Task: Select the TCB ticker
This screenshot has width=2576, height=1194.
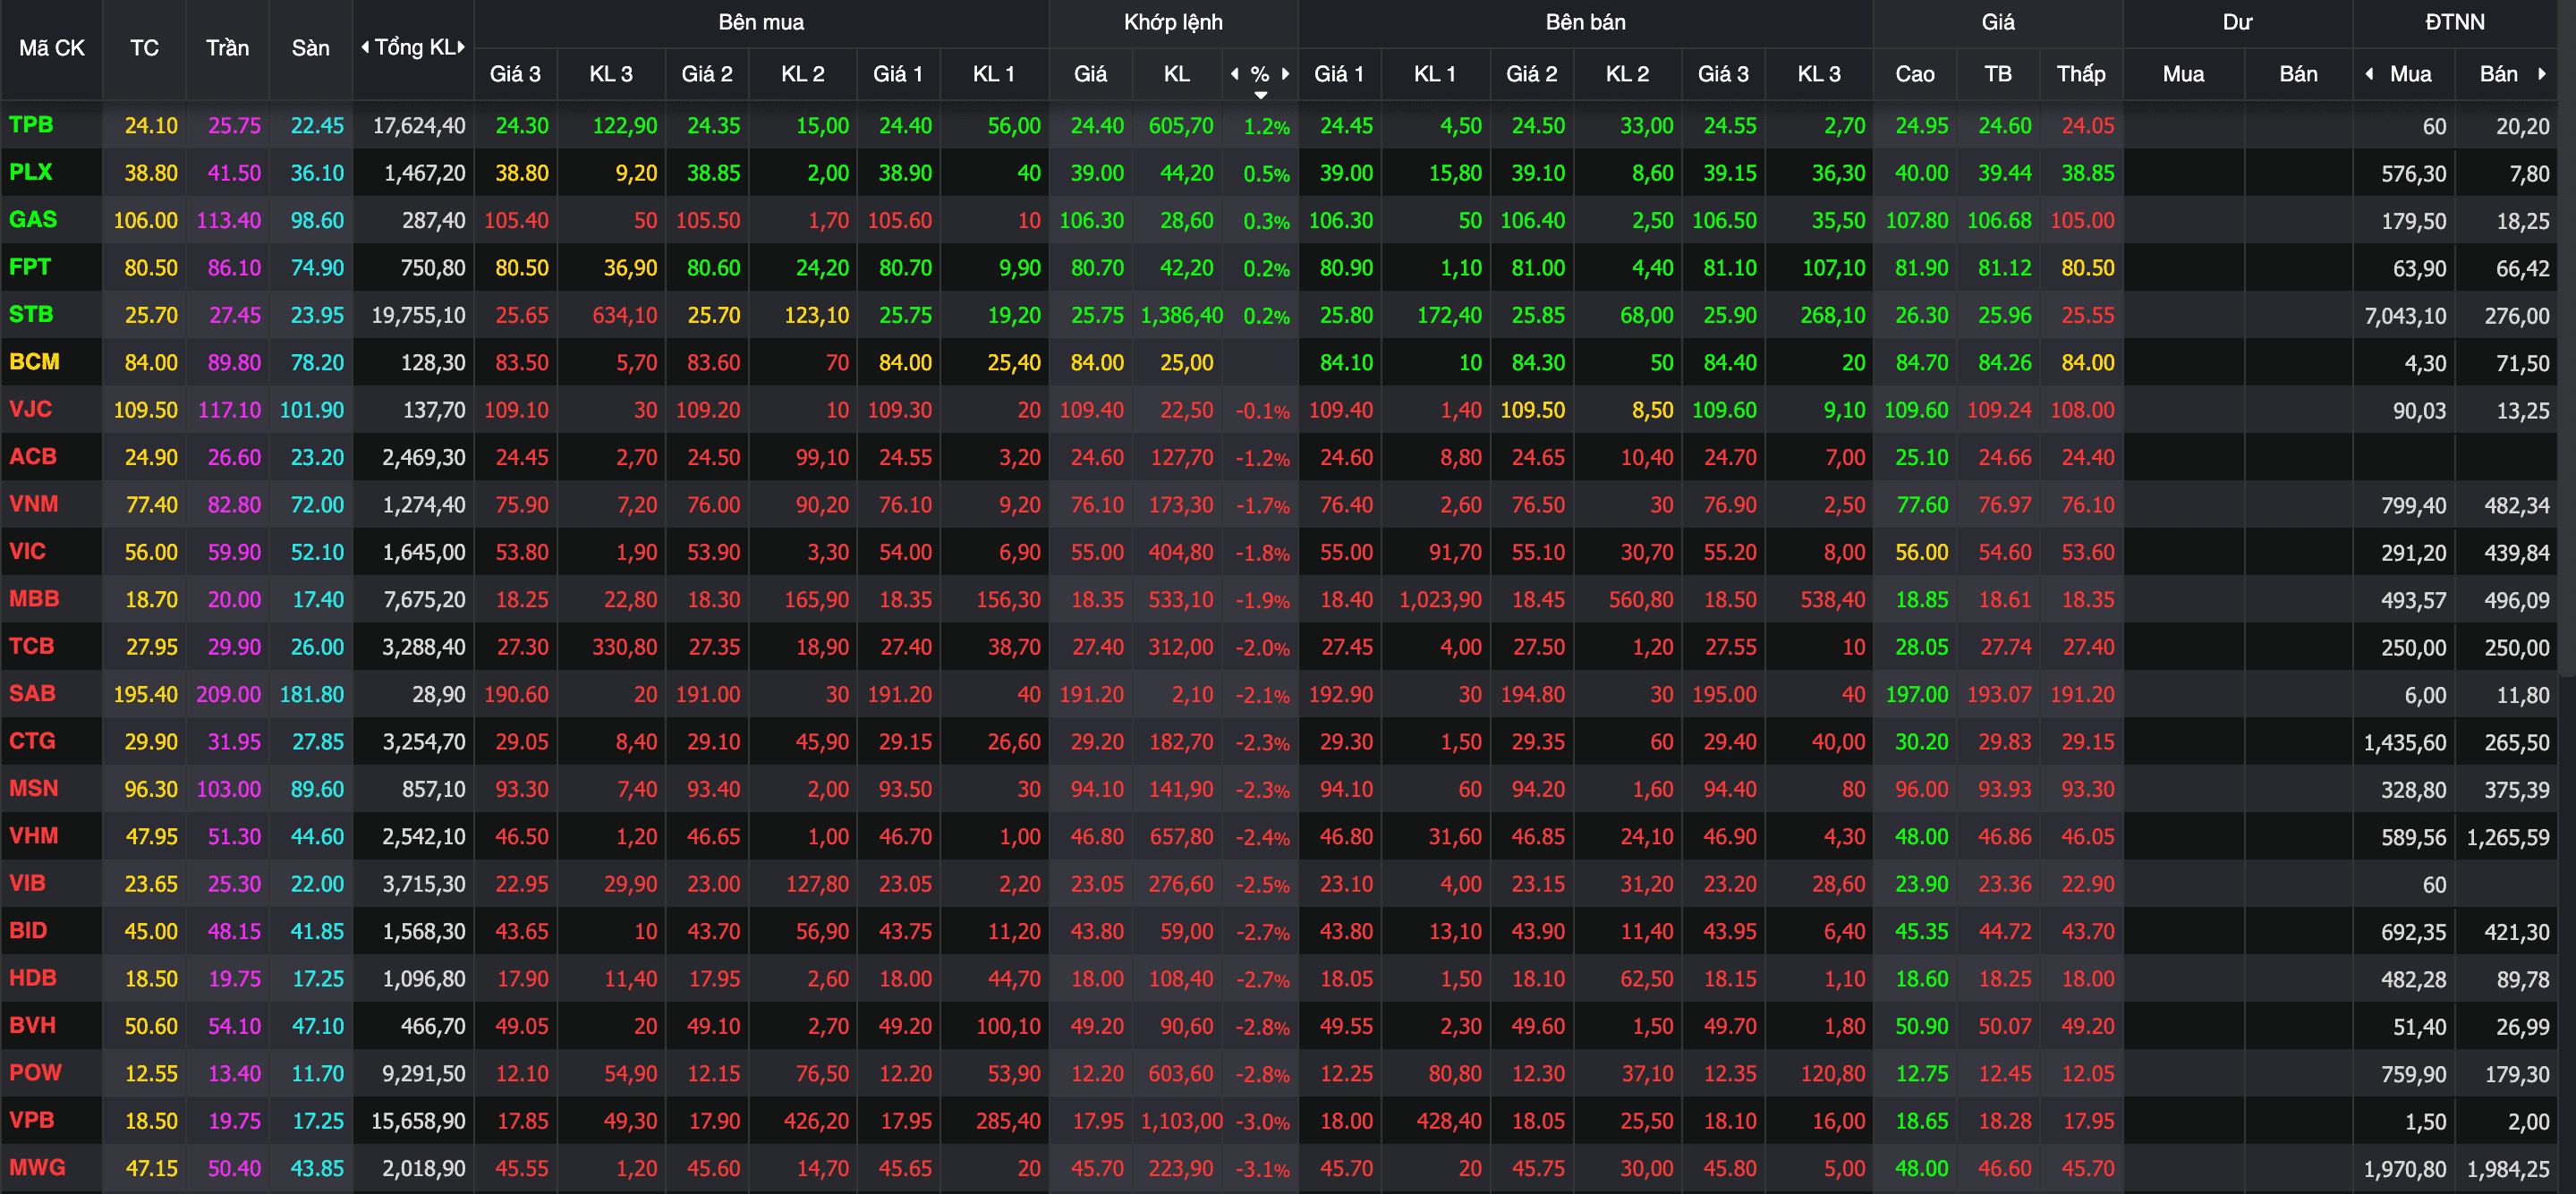Action: click(x=32, y=645)
